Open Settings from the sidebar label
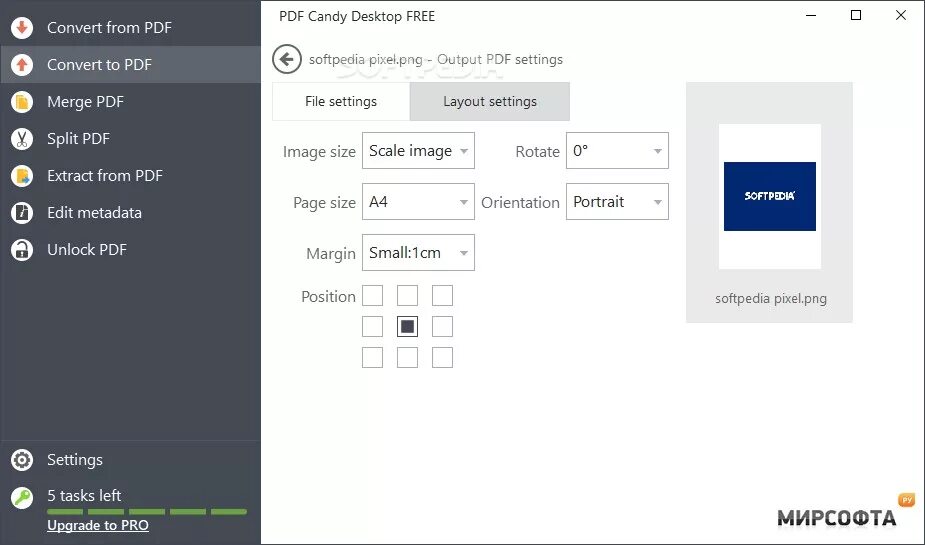Viewport: 925px width, 545px height. coord(75,459)
